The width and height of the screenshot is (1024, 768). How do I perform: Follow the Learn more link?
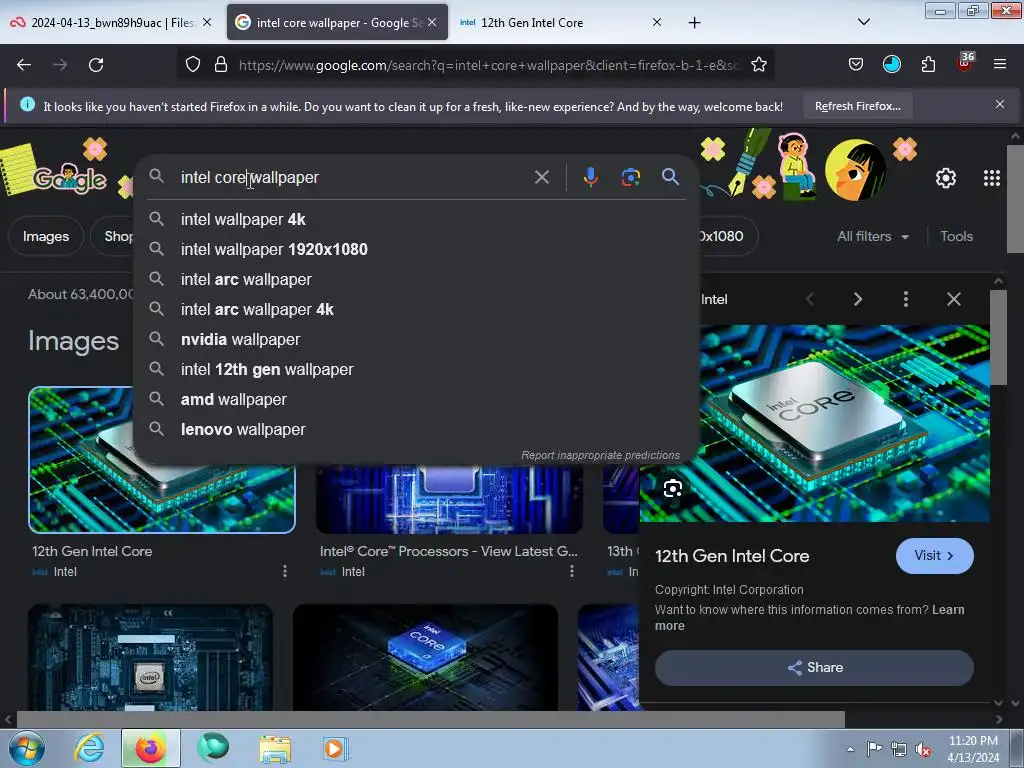pyautogui.click(x=809, y=617)
